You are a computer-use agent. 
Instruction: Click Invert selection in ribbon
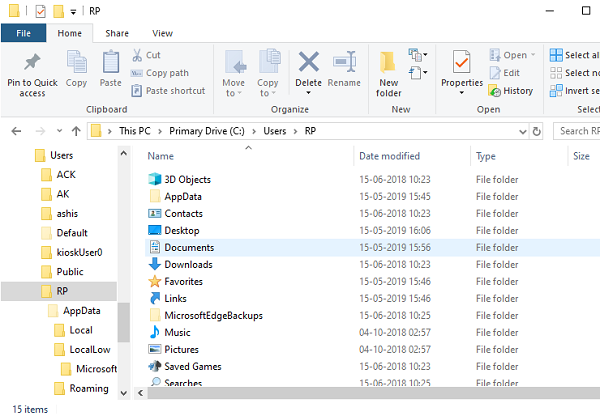pyautogui.click(x=574, y=91)
